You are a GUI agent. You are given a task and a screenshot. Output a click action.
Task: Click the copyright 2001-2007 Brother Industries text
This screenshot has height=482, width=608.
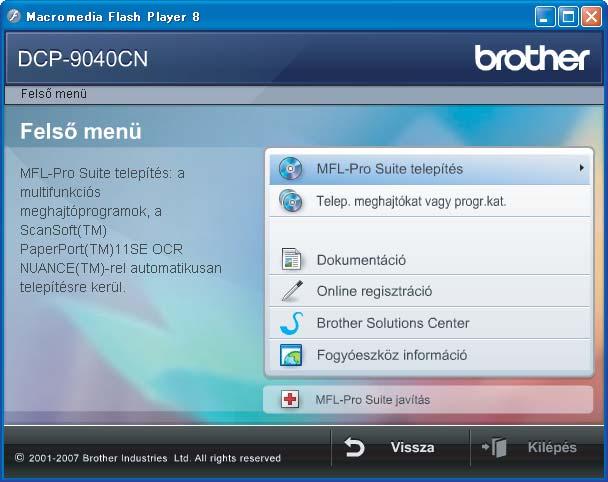(148, 458)
